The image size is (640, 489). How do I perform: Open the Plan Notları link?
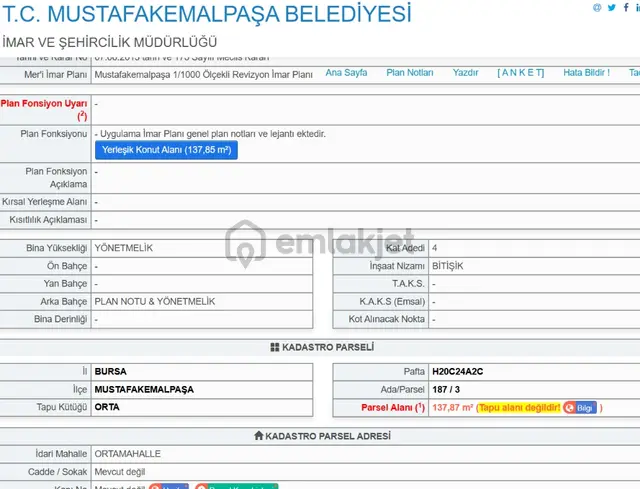[x=410, y=73]
